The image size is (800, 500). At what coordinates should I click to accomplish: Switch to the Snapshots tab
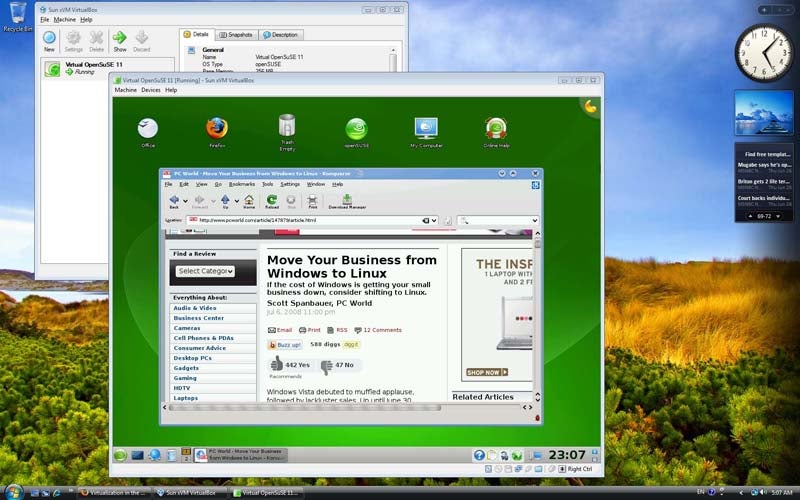click(x=236, y=35)
